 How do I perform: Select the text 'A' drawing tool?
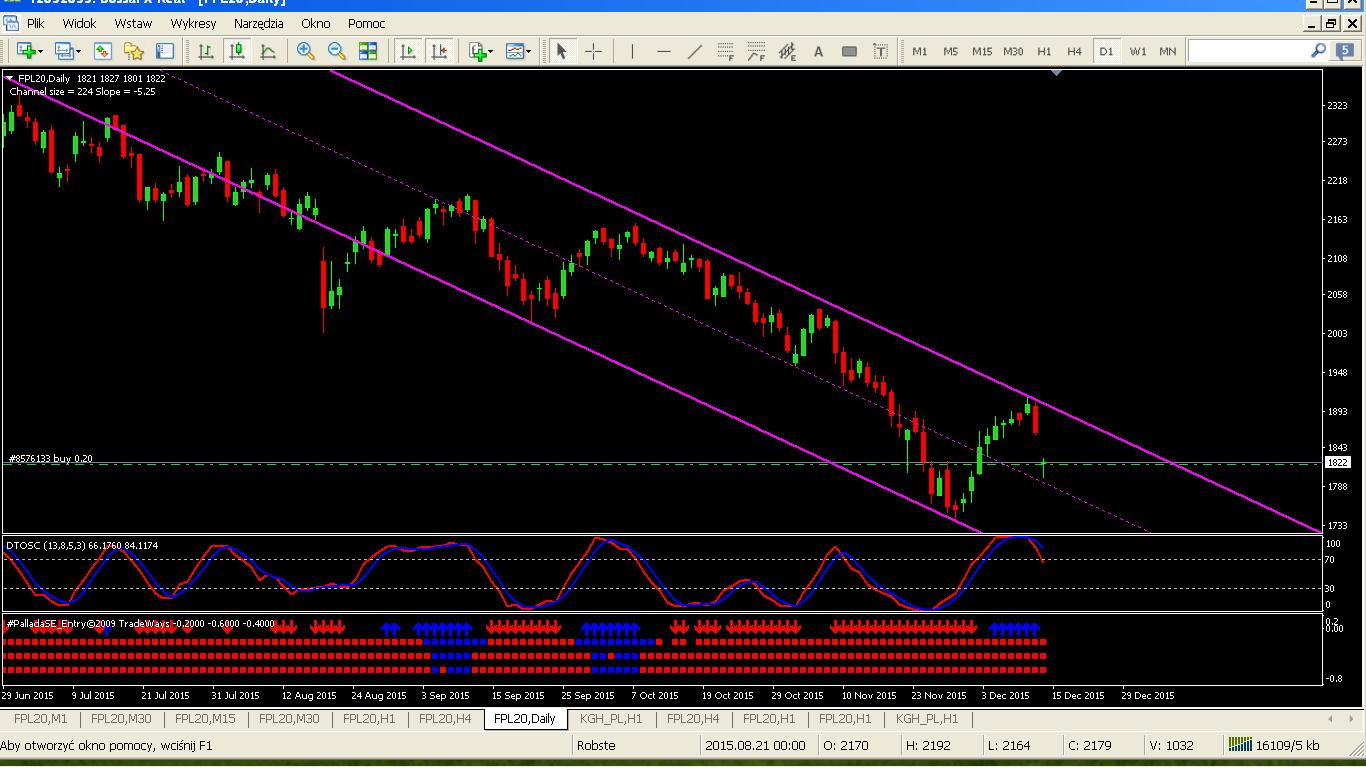coord(818,51)
